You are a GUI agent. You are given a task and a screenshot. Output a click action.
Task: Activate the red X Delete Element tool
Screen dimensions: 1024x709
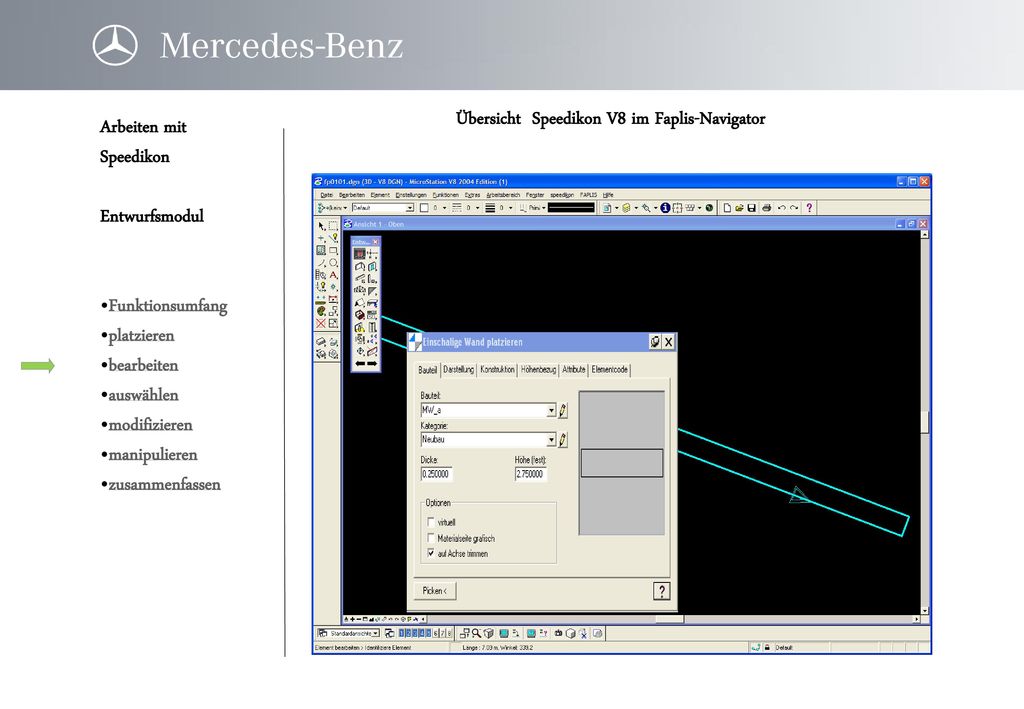pos(321,324)
